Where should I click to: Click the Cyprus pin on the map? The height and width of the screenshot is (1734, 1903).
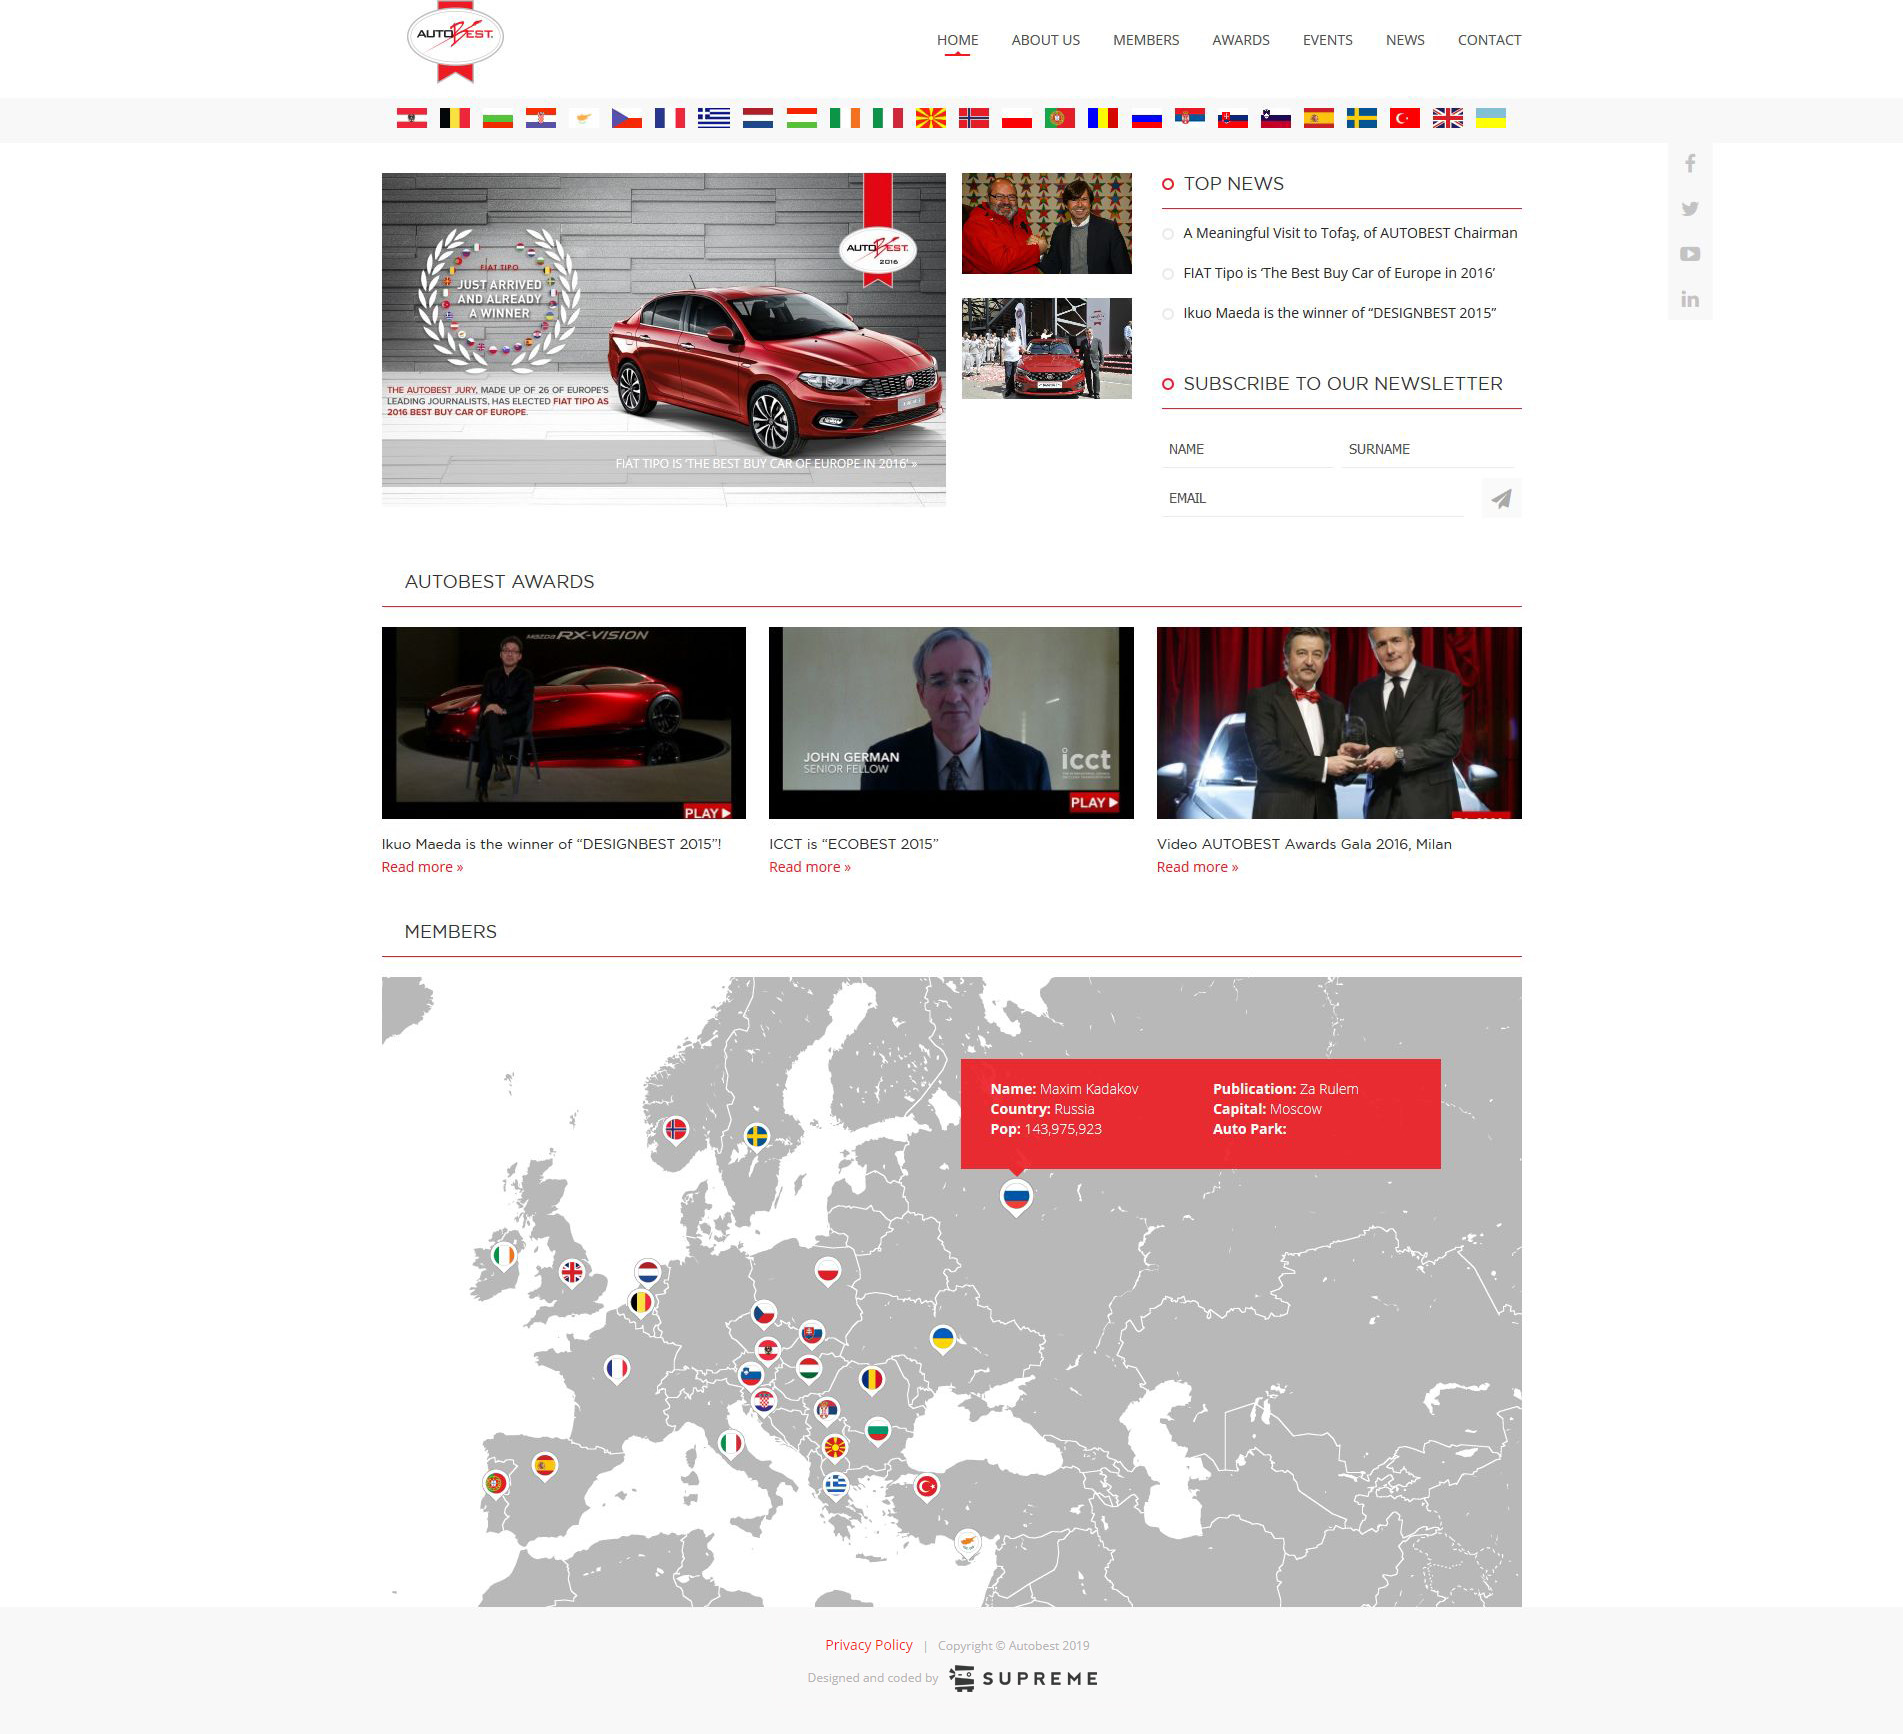[967, 1545]
